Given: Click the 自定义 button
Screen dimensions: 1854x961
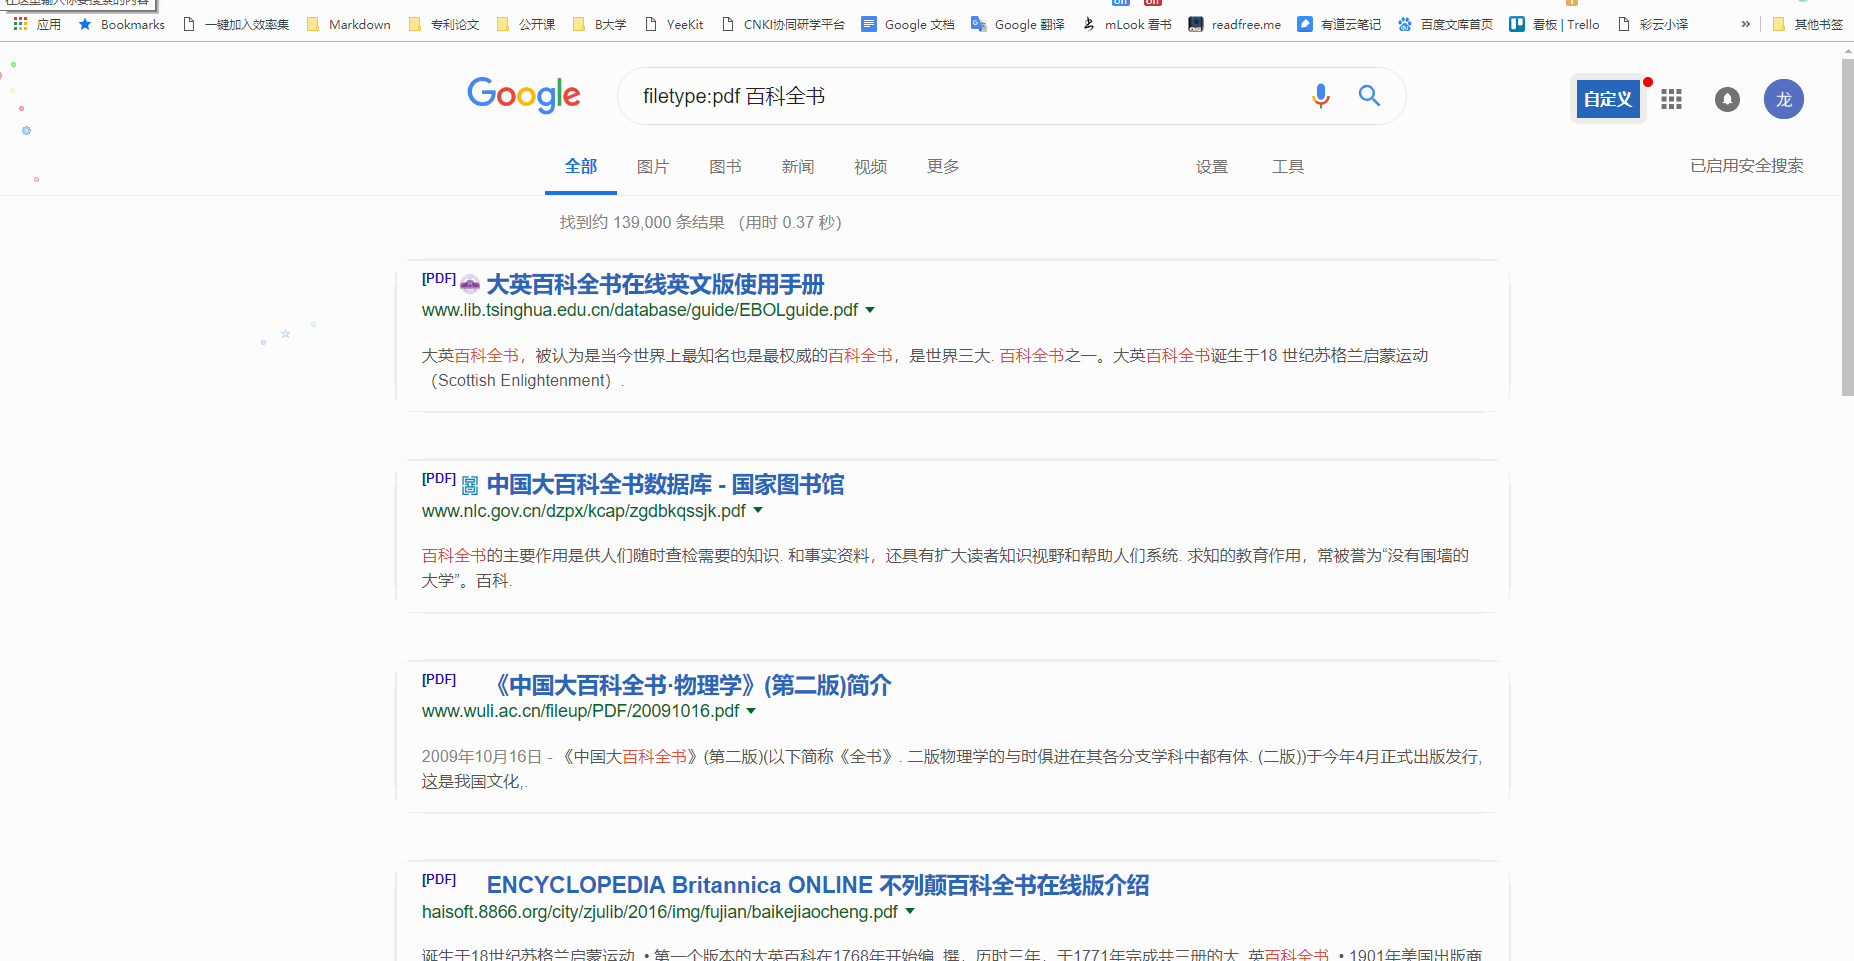Looking at the screenshot, I should pyautogui.click(x=1608, y=99).
